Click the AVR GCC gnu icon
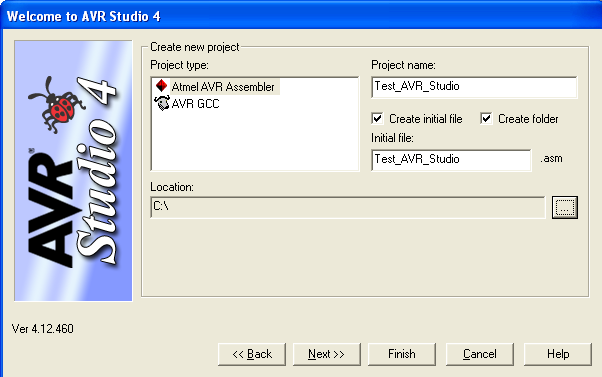602x377 pixels. [x=162, y=103]
